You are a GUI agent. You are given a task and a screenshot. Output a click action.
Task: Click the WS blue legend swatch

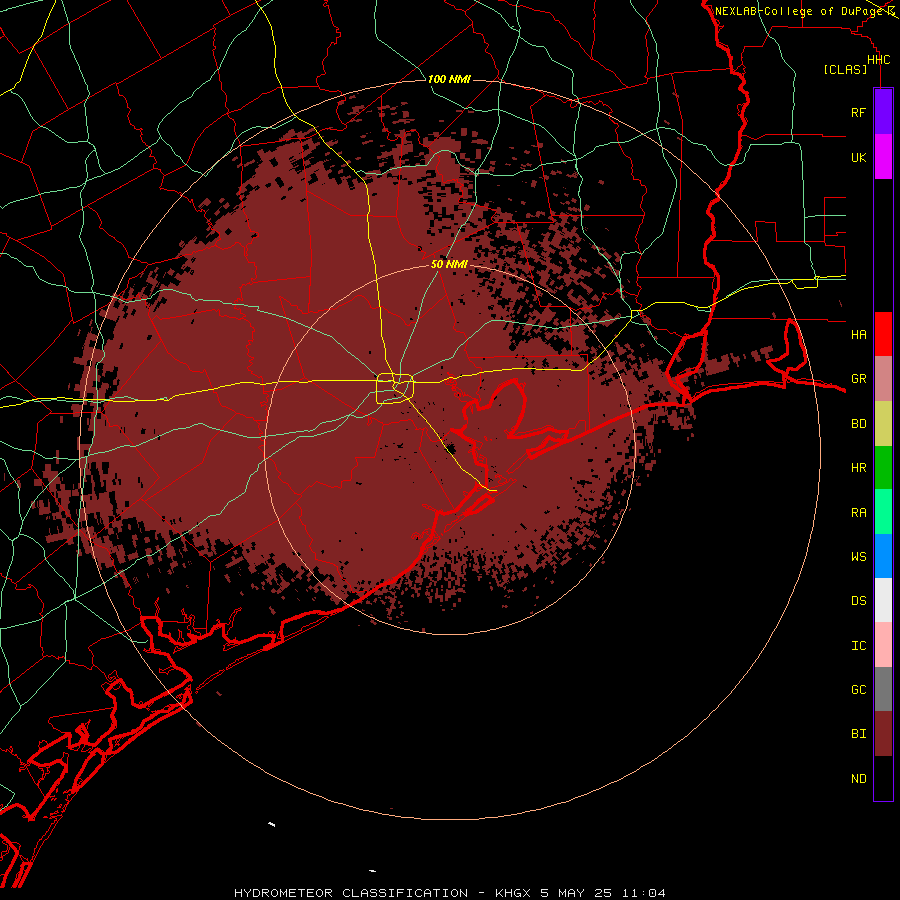883,556
